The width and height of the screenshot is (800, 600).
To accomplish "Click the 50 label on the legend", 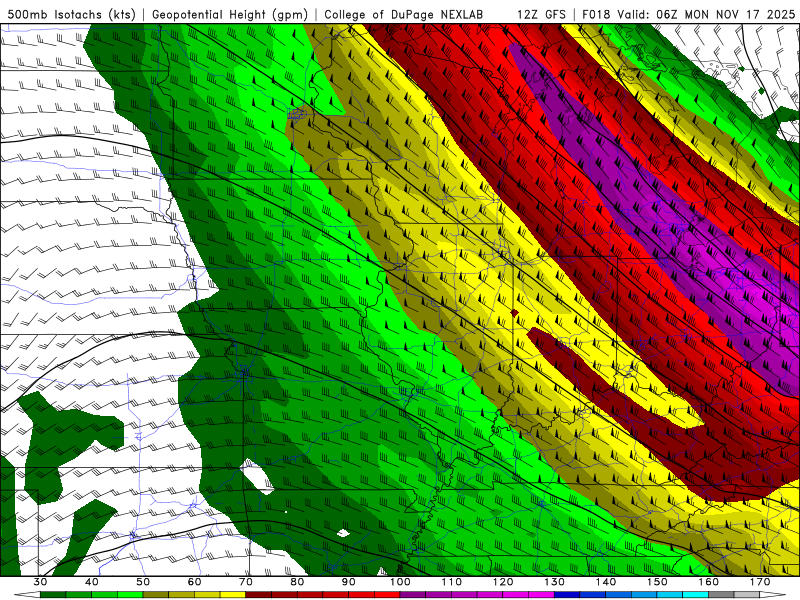I will click(143, 582).
